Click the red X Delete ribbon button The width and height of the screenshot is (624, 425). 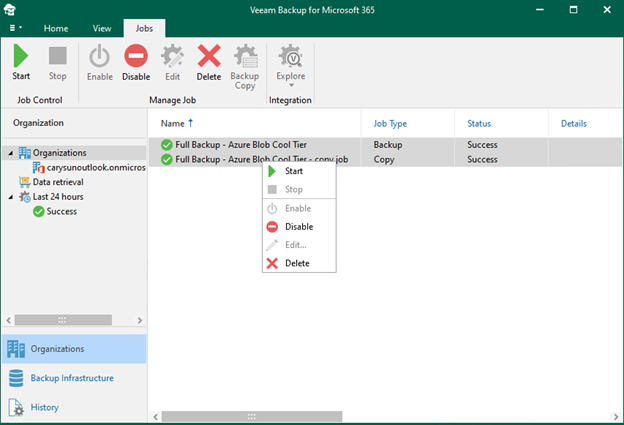click(x=209, y=62)
